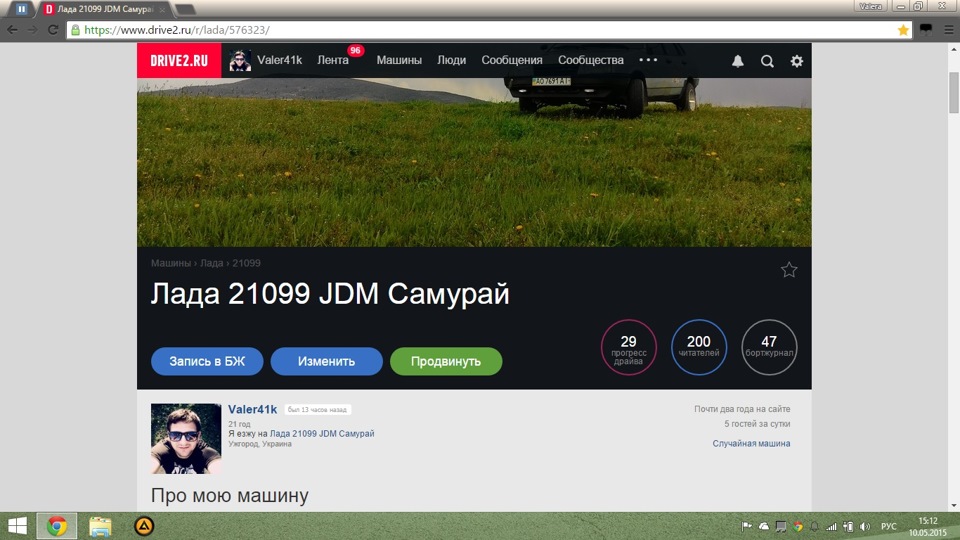Click the Valer41k username in header
960x540 pixels.
[x=279, y=60]
